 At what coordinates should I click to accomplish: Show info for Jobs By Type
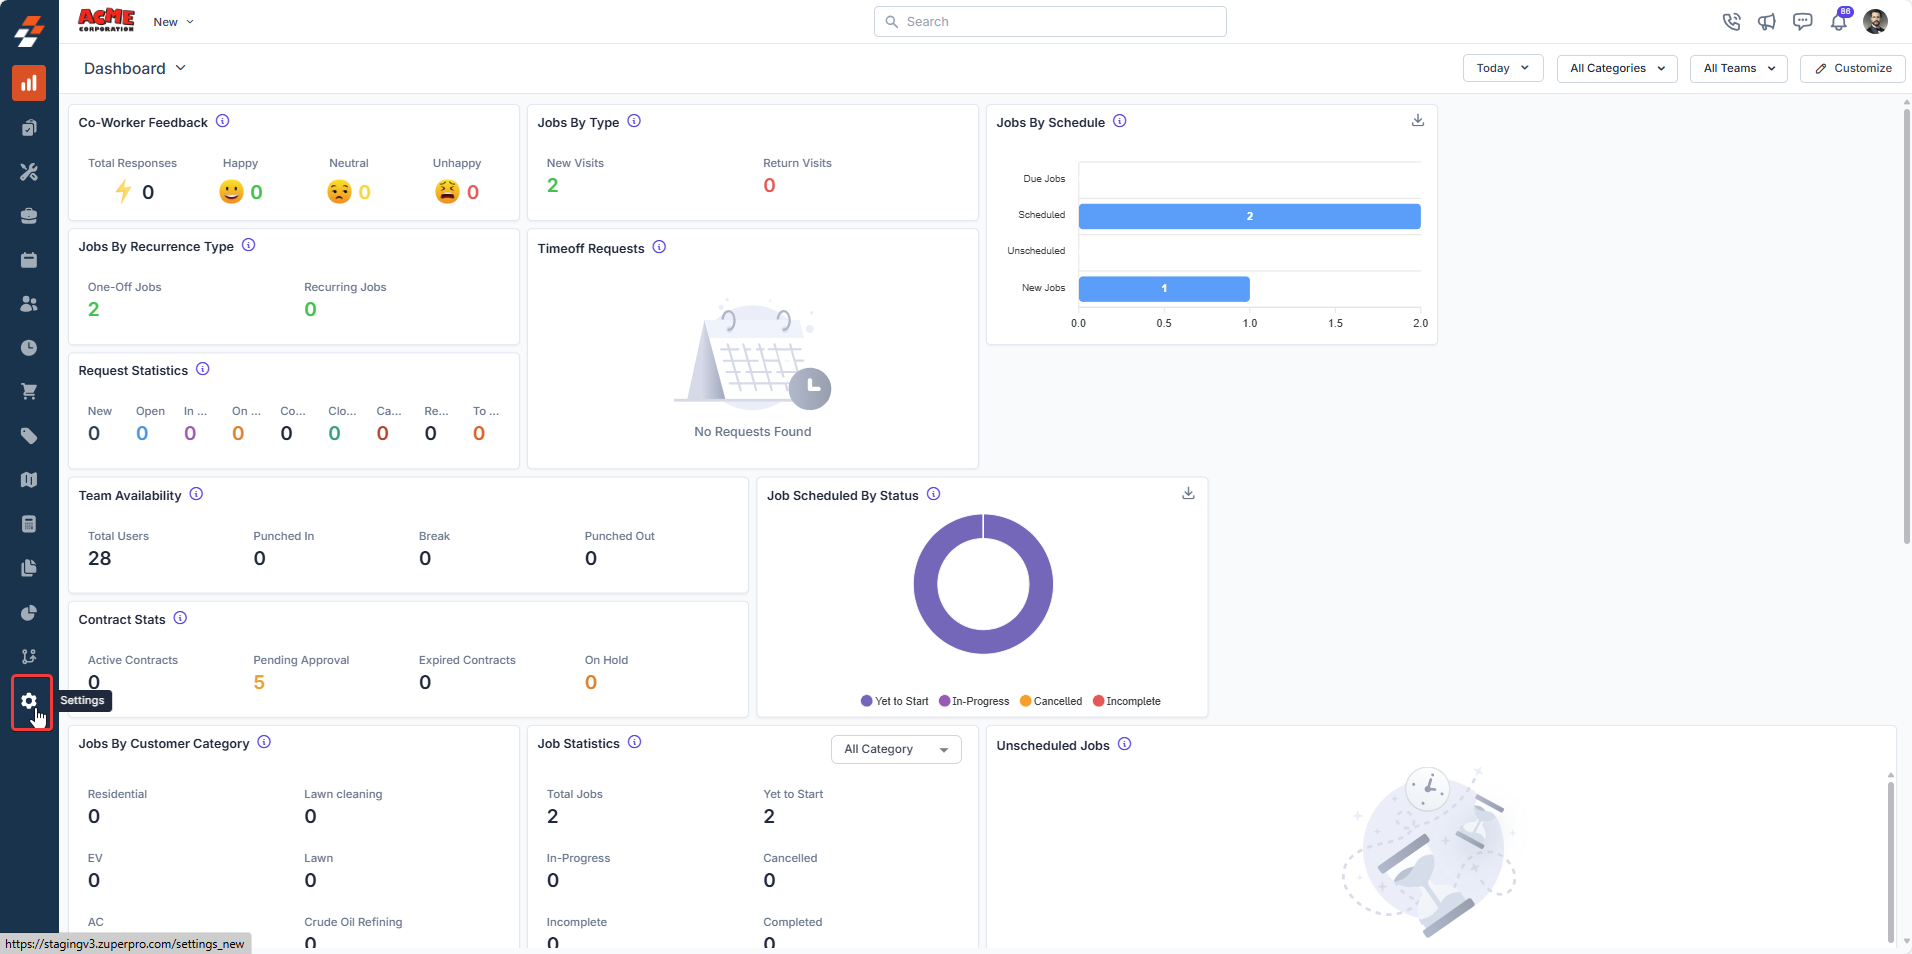(634, 121)
